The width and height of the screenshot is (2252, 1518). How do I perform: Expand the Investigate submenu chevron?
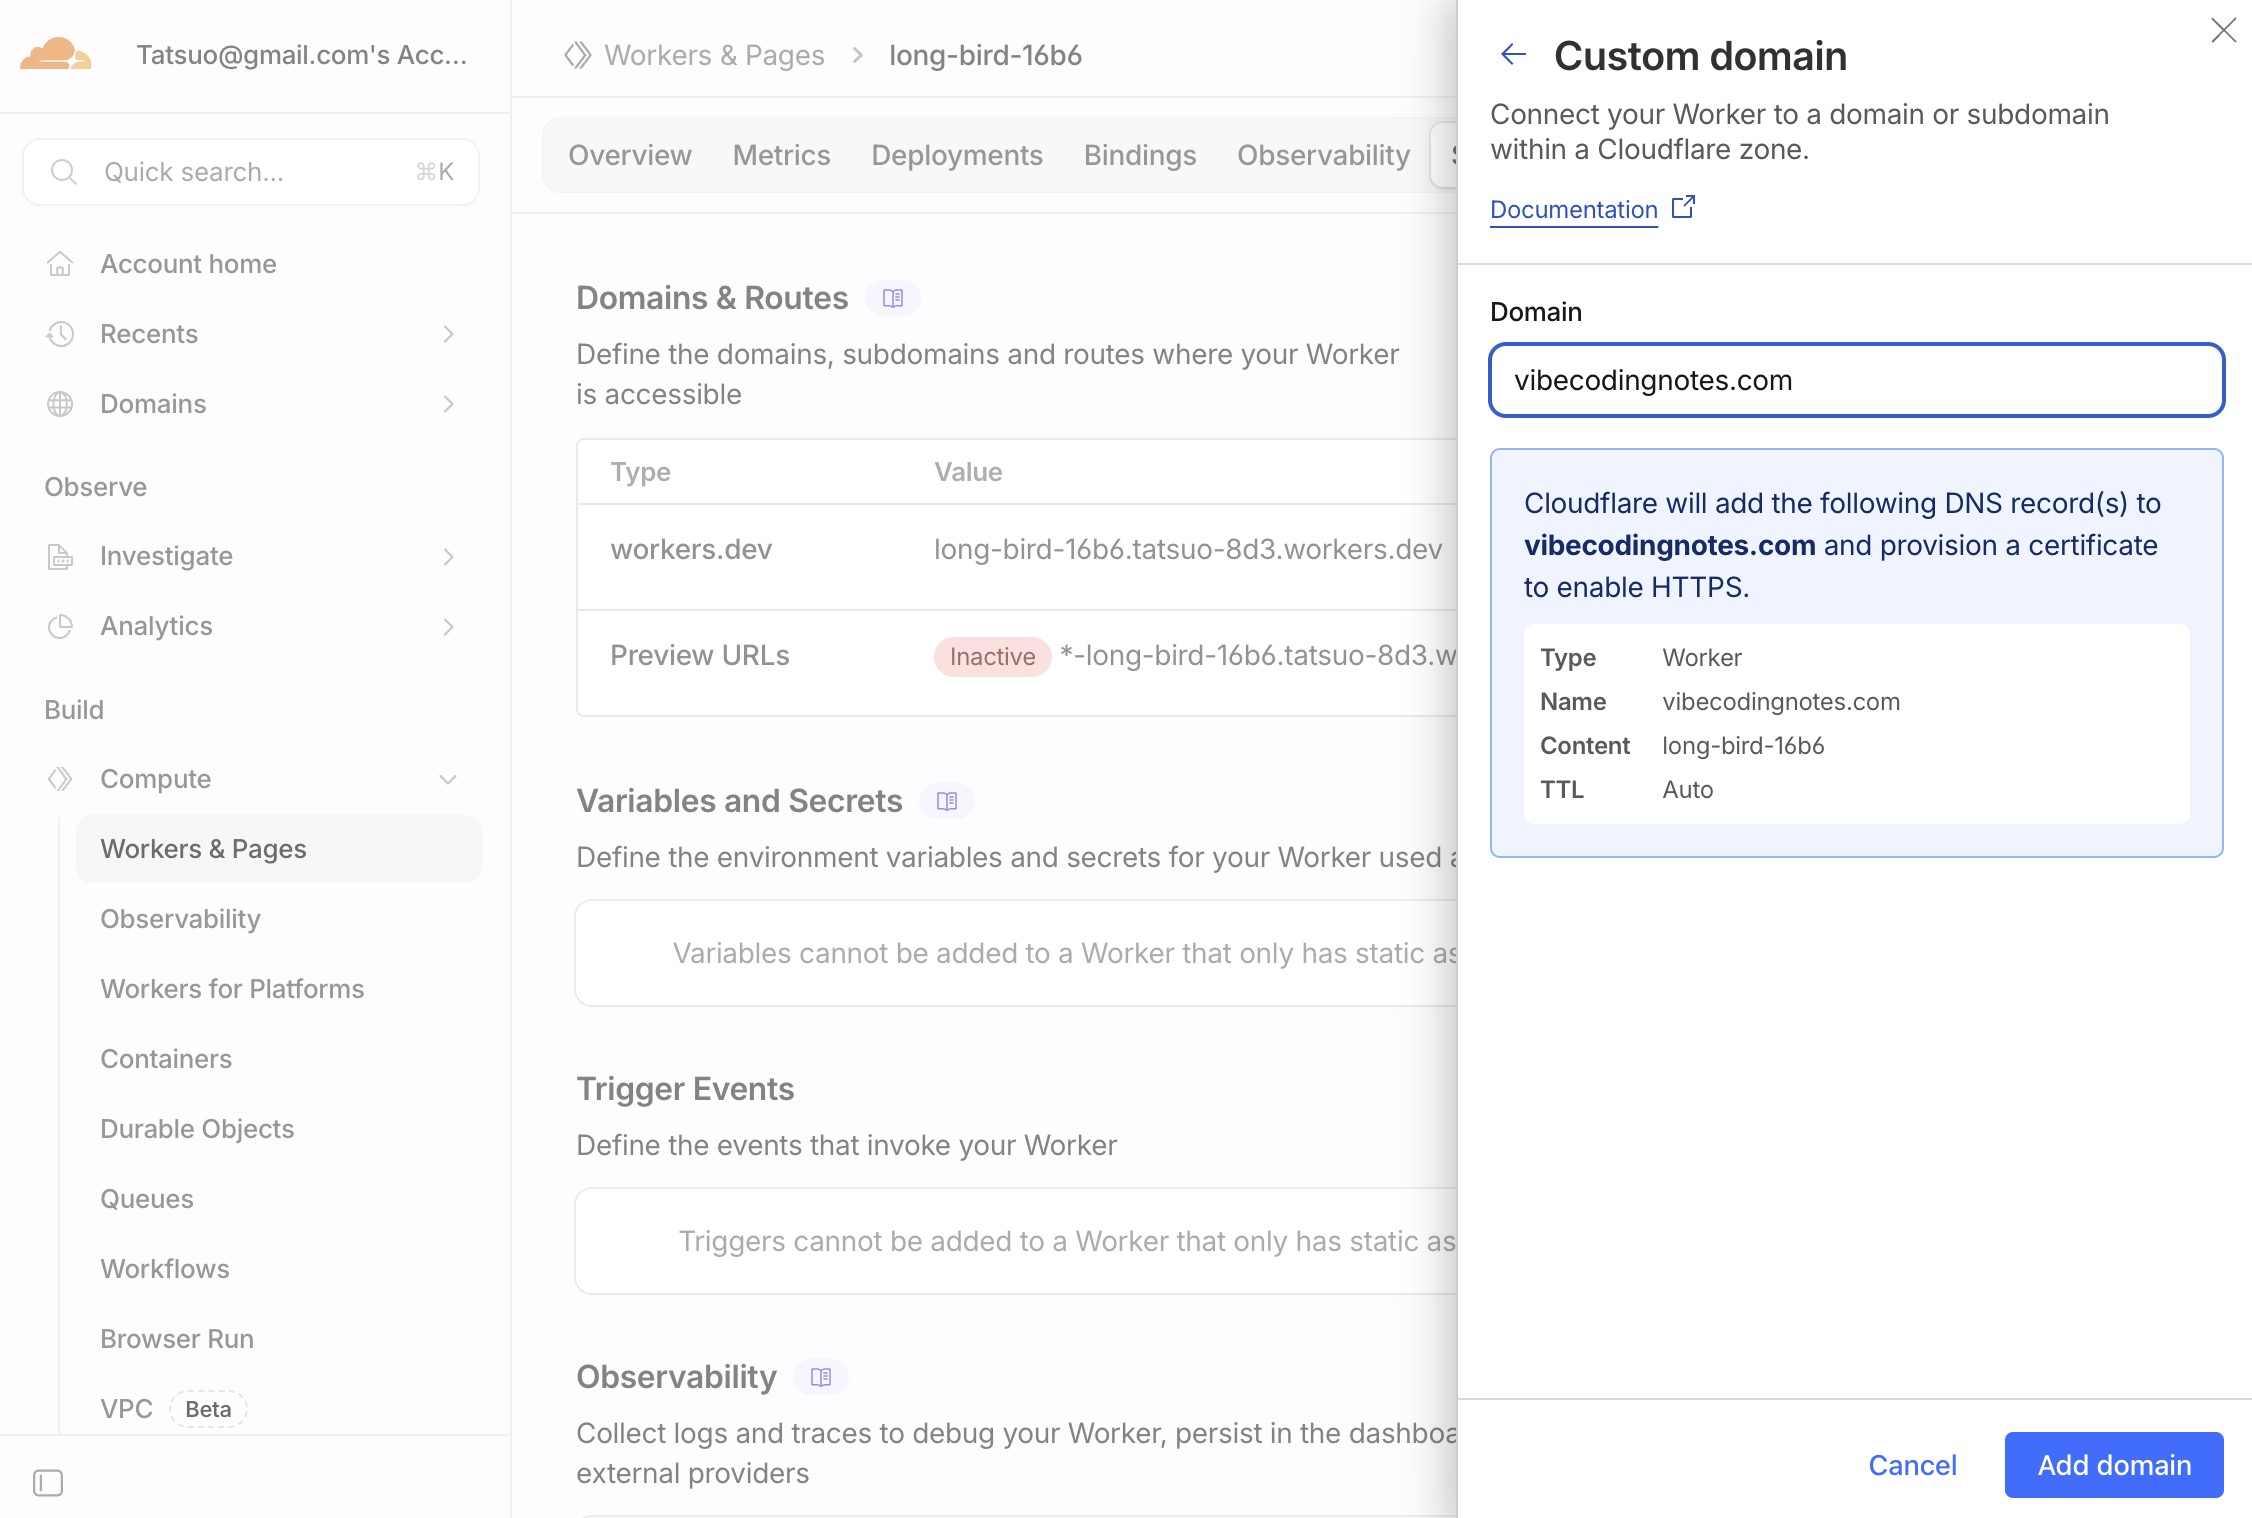[448, 556]
